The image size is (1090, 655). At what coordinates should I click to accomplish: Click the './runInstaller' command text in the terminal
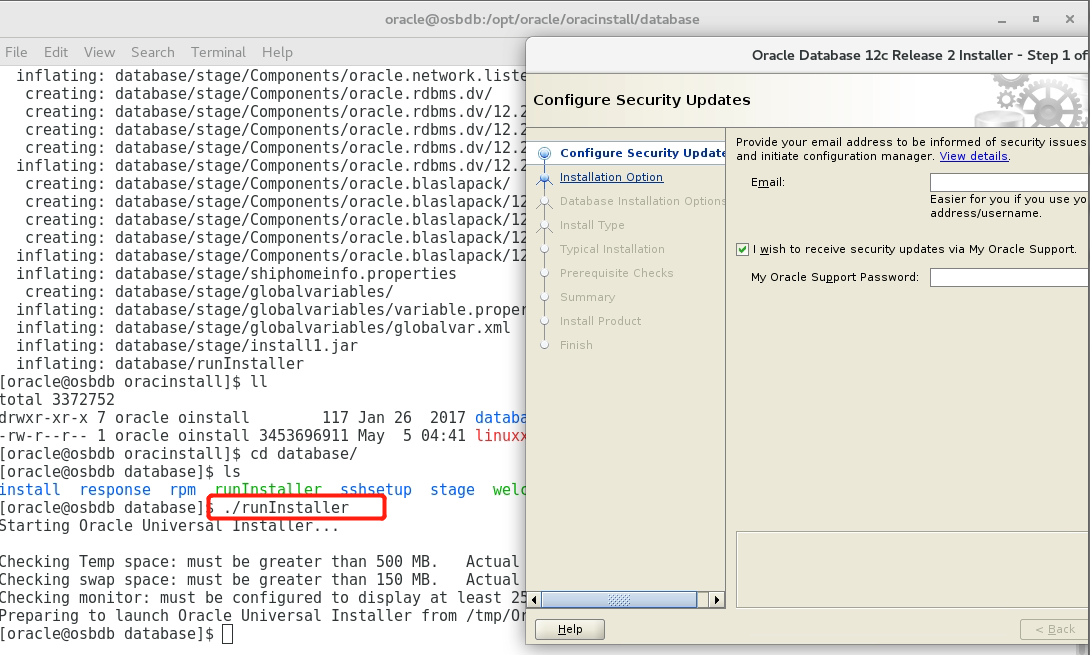[x=286, y=508]
